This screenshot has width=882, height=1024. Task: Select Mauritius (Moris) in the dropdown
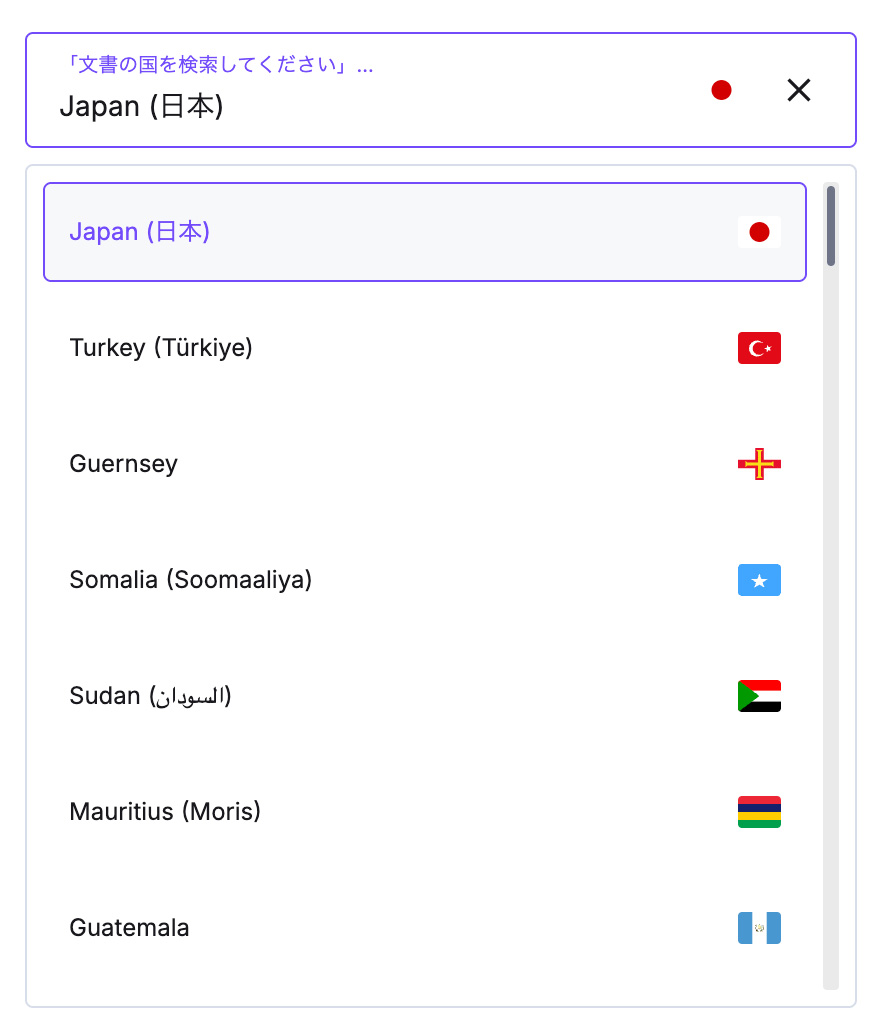tap(425, 812)
